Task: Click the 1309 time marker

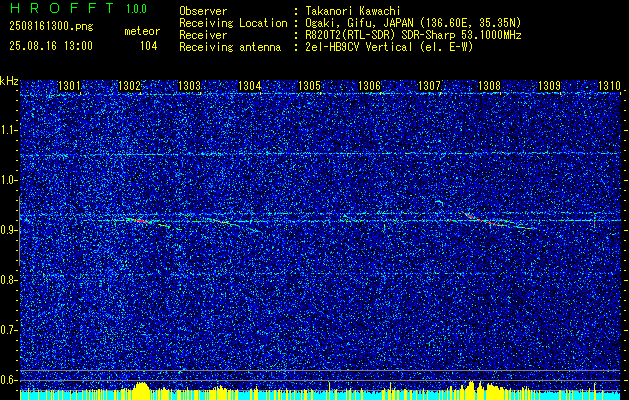Action: (x=550, y=86)
